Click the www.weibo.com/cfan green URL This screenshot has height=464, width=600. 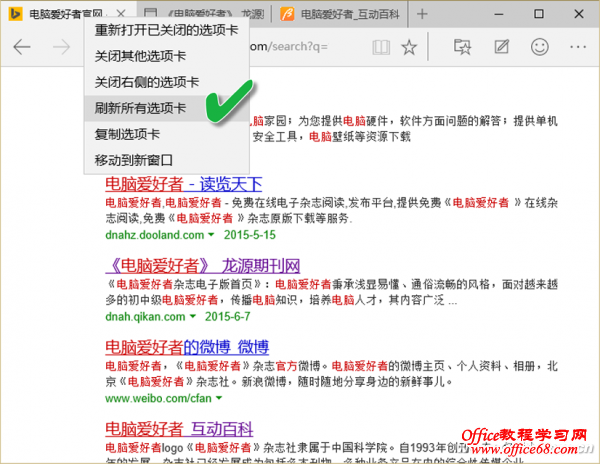click(x=158, y=398)
